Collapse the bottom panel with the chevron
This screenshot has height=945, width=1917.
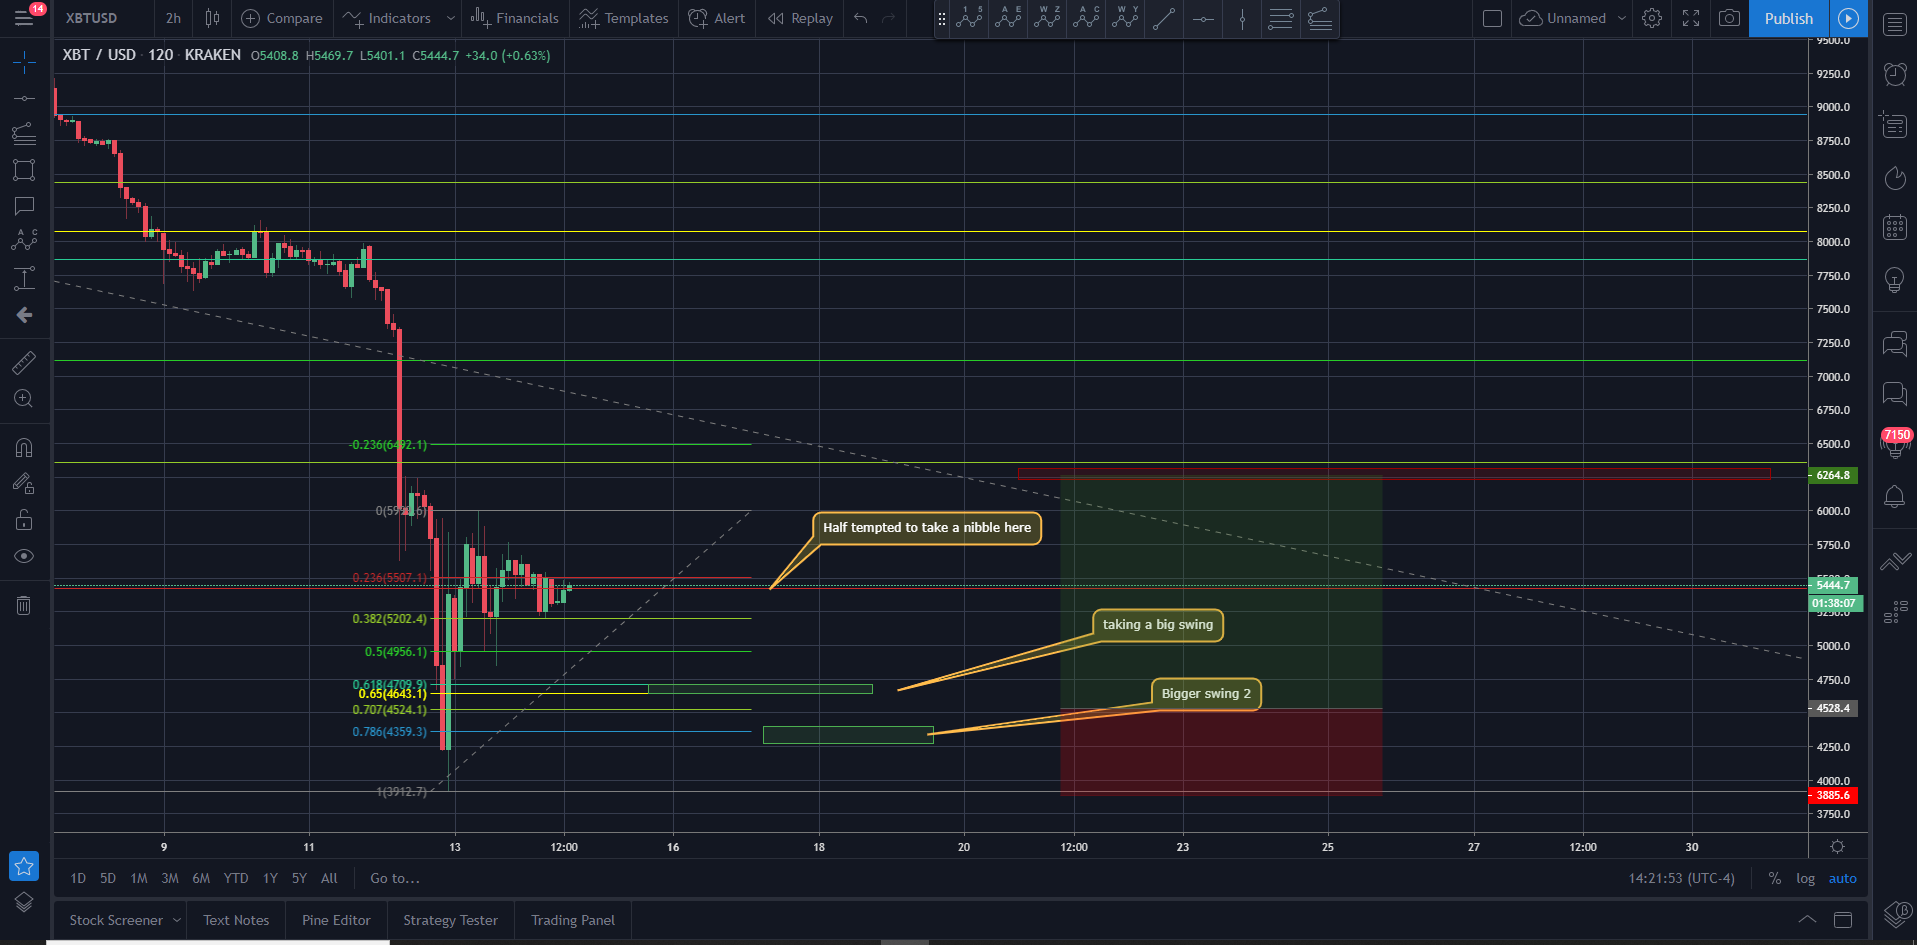[x=1807, y=920]
